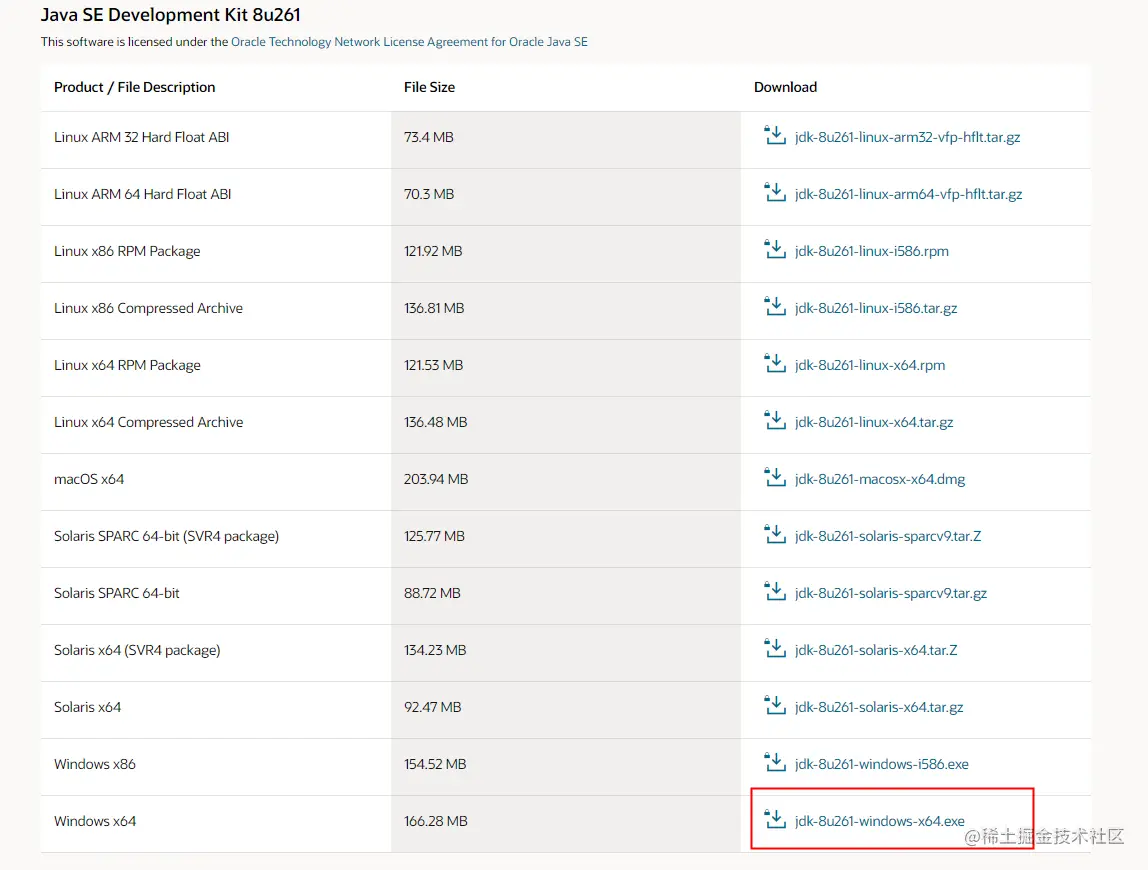
Task: Download jdk-8u261-solaris-x64.tar.gz link
Action: pos(879,707)
